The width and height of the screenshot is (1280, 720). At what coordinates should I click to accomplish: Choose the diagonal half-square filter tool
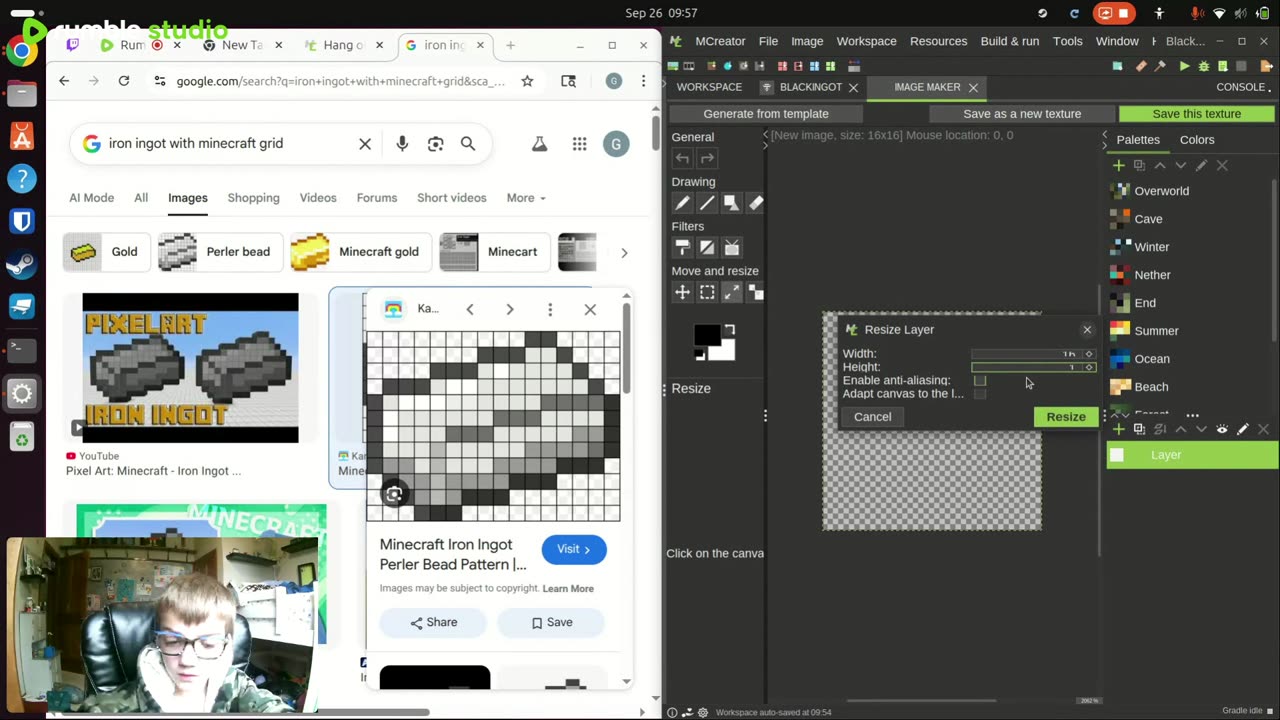(707, 247)
